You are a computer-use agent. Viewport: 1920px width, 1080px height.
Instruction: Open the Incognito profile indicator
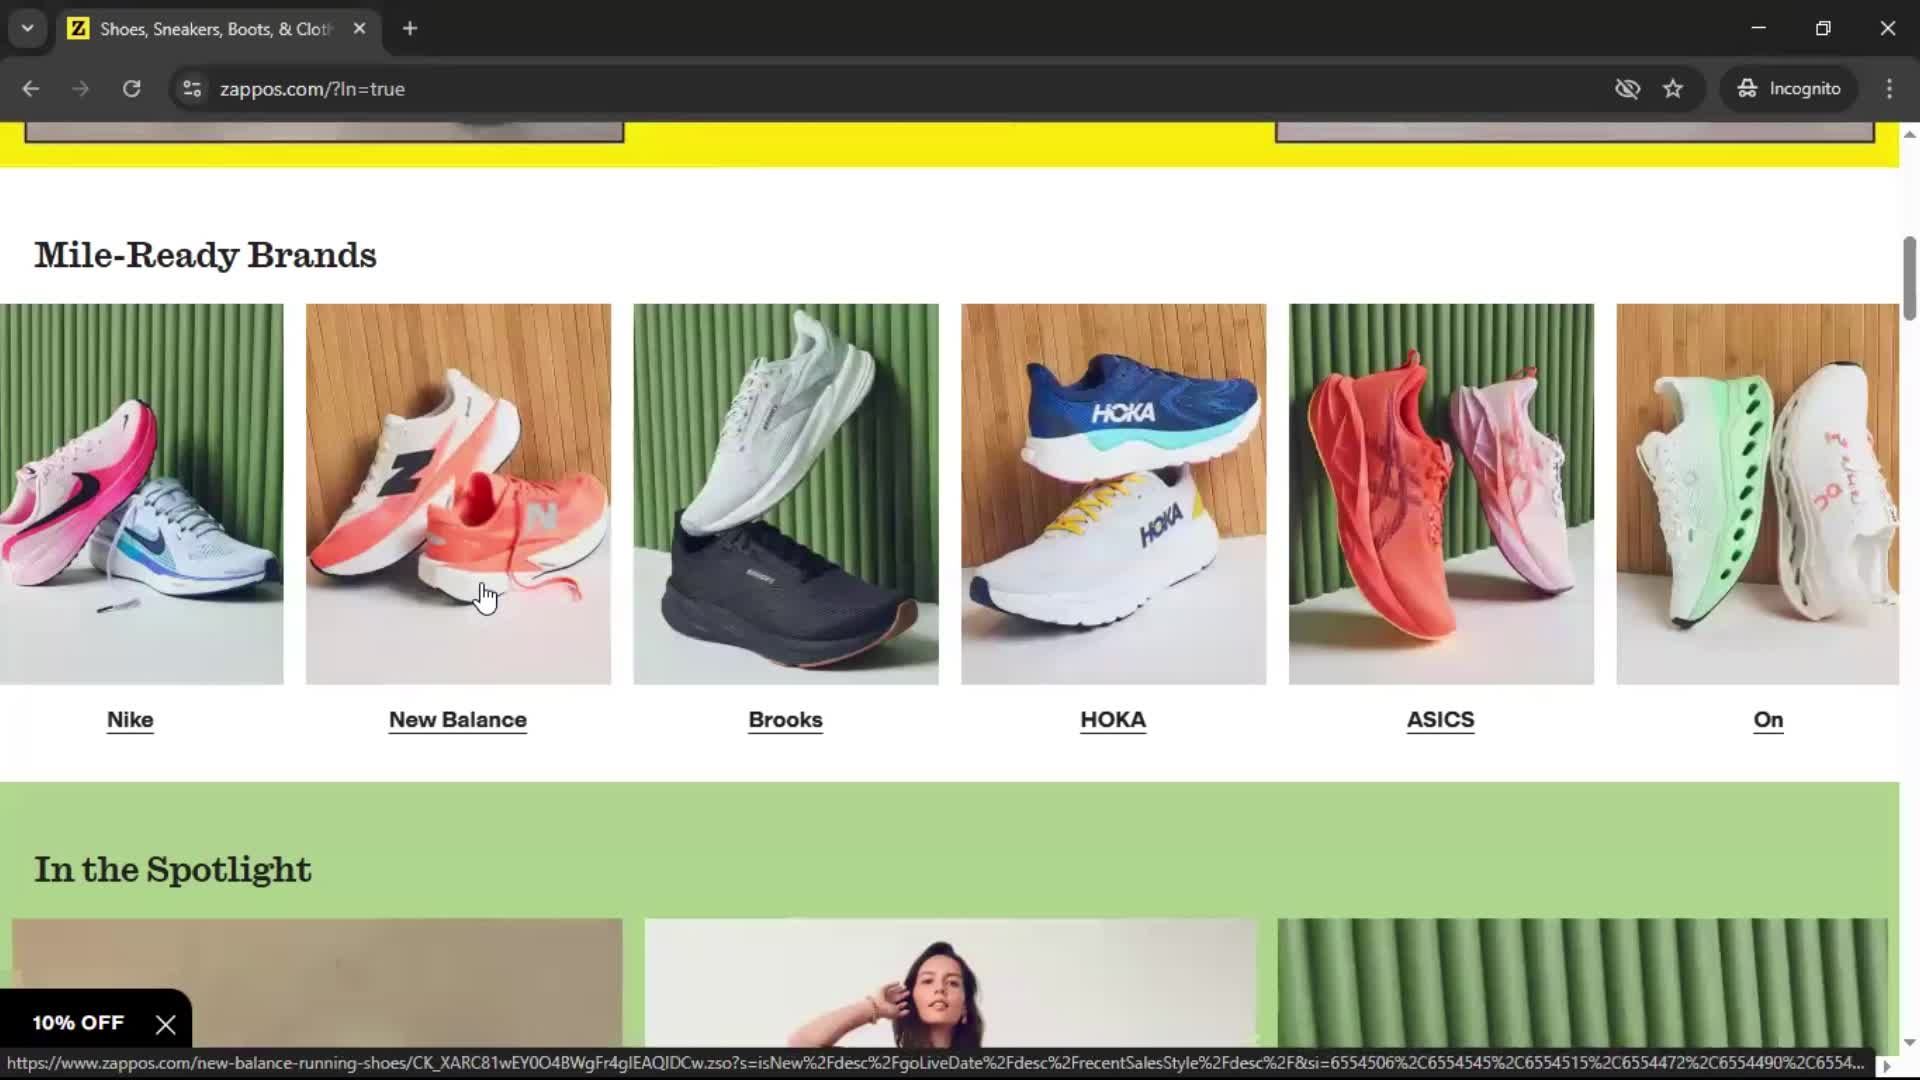(x=1789, y=89)
